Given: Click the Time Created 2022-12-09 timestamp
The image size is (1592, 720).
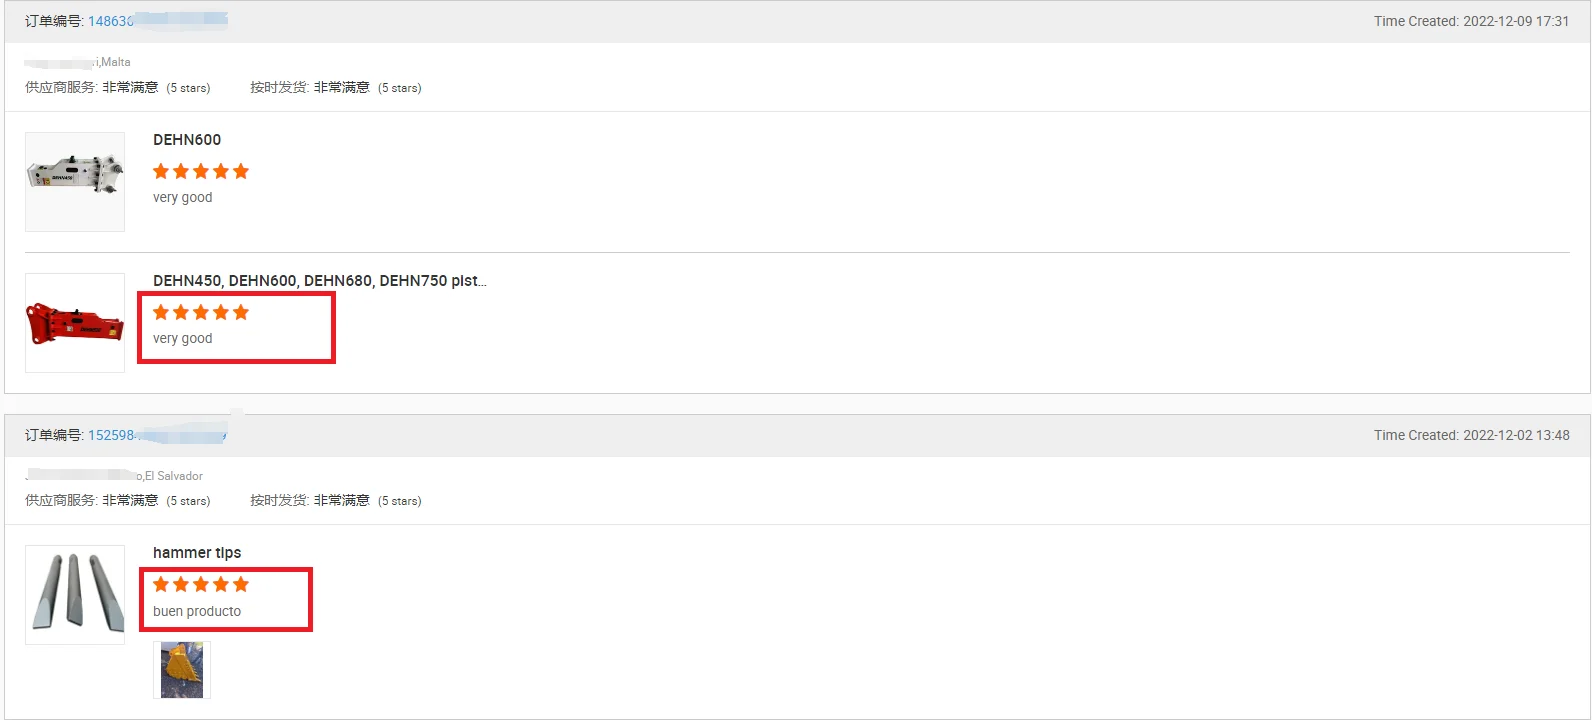Looking at the screenshot, I should pos(1471,21).
